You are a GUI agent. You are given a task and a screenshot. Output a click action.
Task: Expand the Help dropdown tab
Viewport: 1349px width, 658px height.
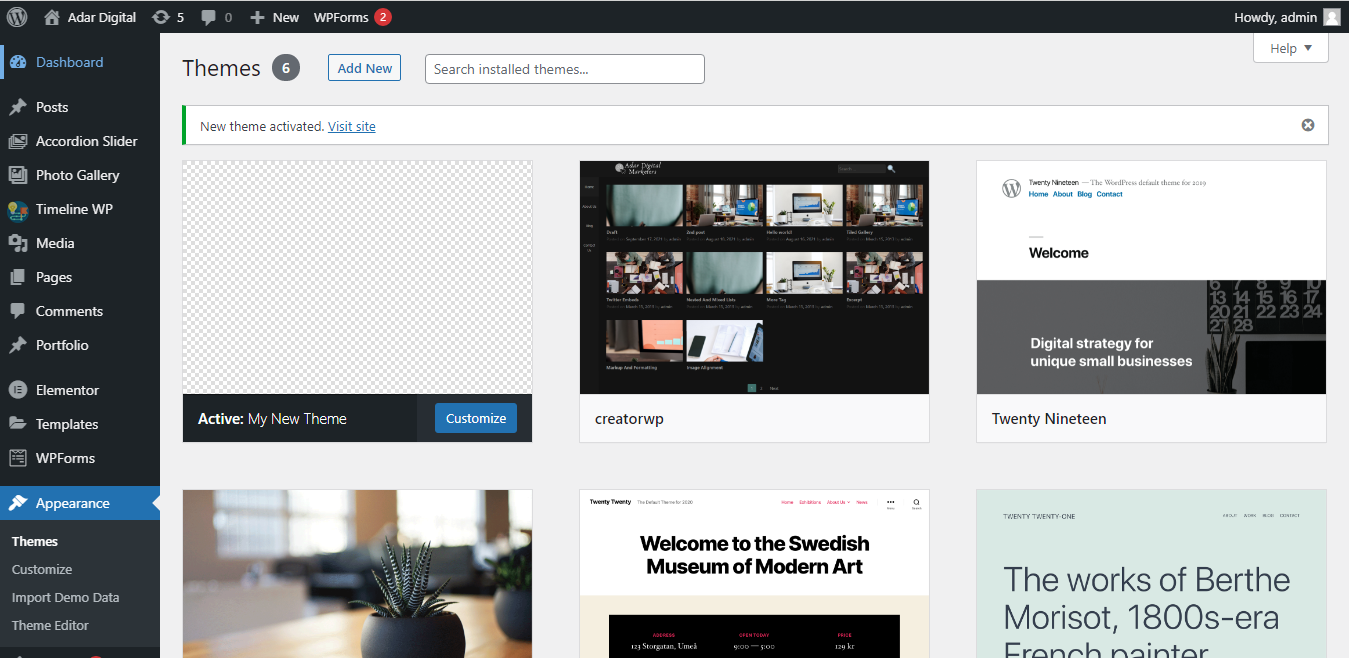pos(1290,48)
